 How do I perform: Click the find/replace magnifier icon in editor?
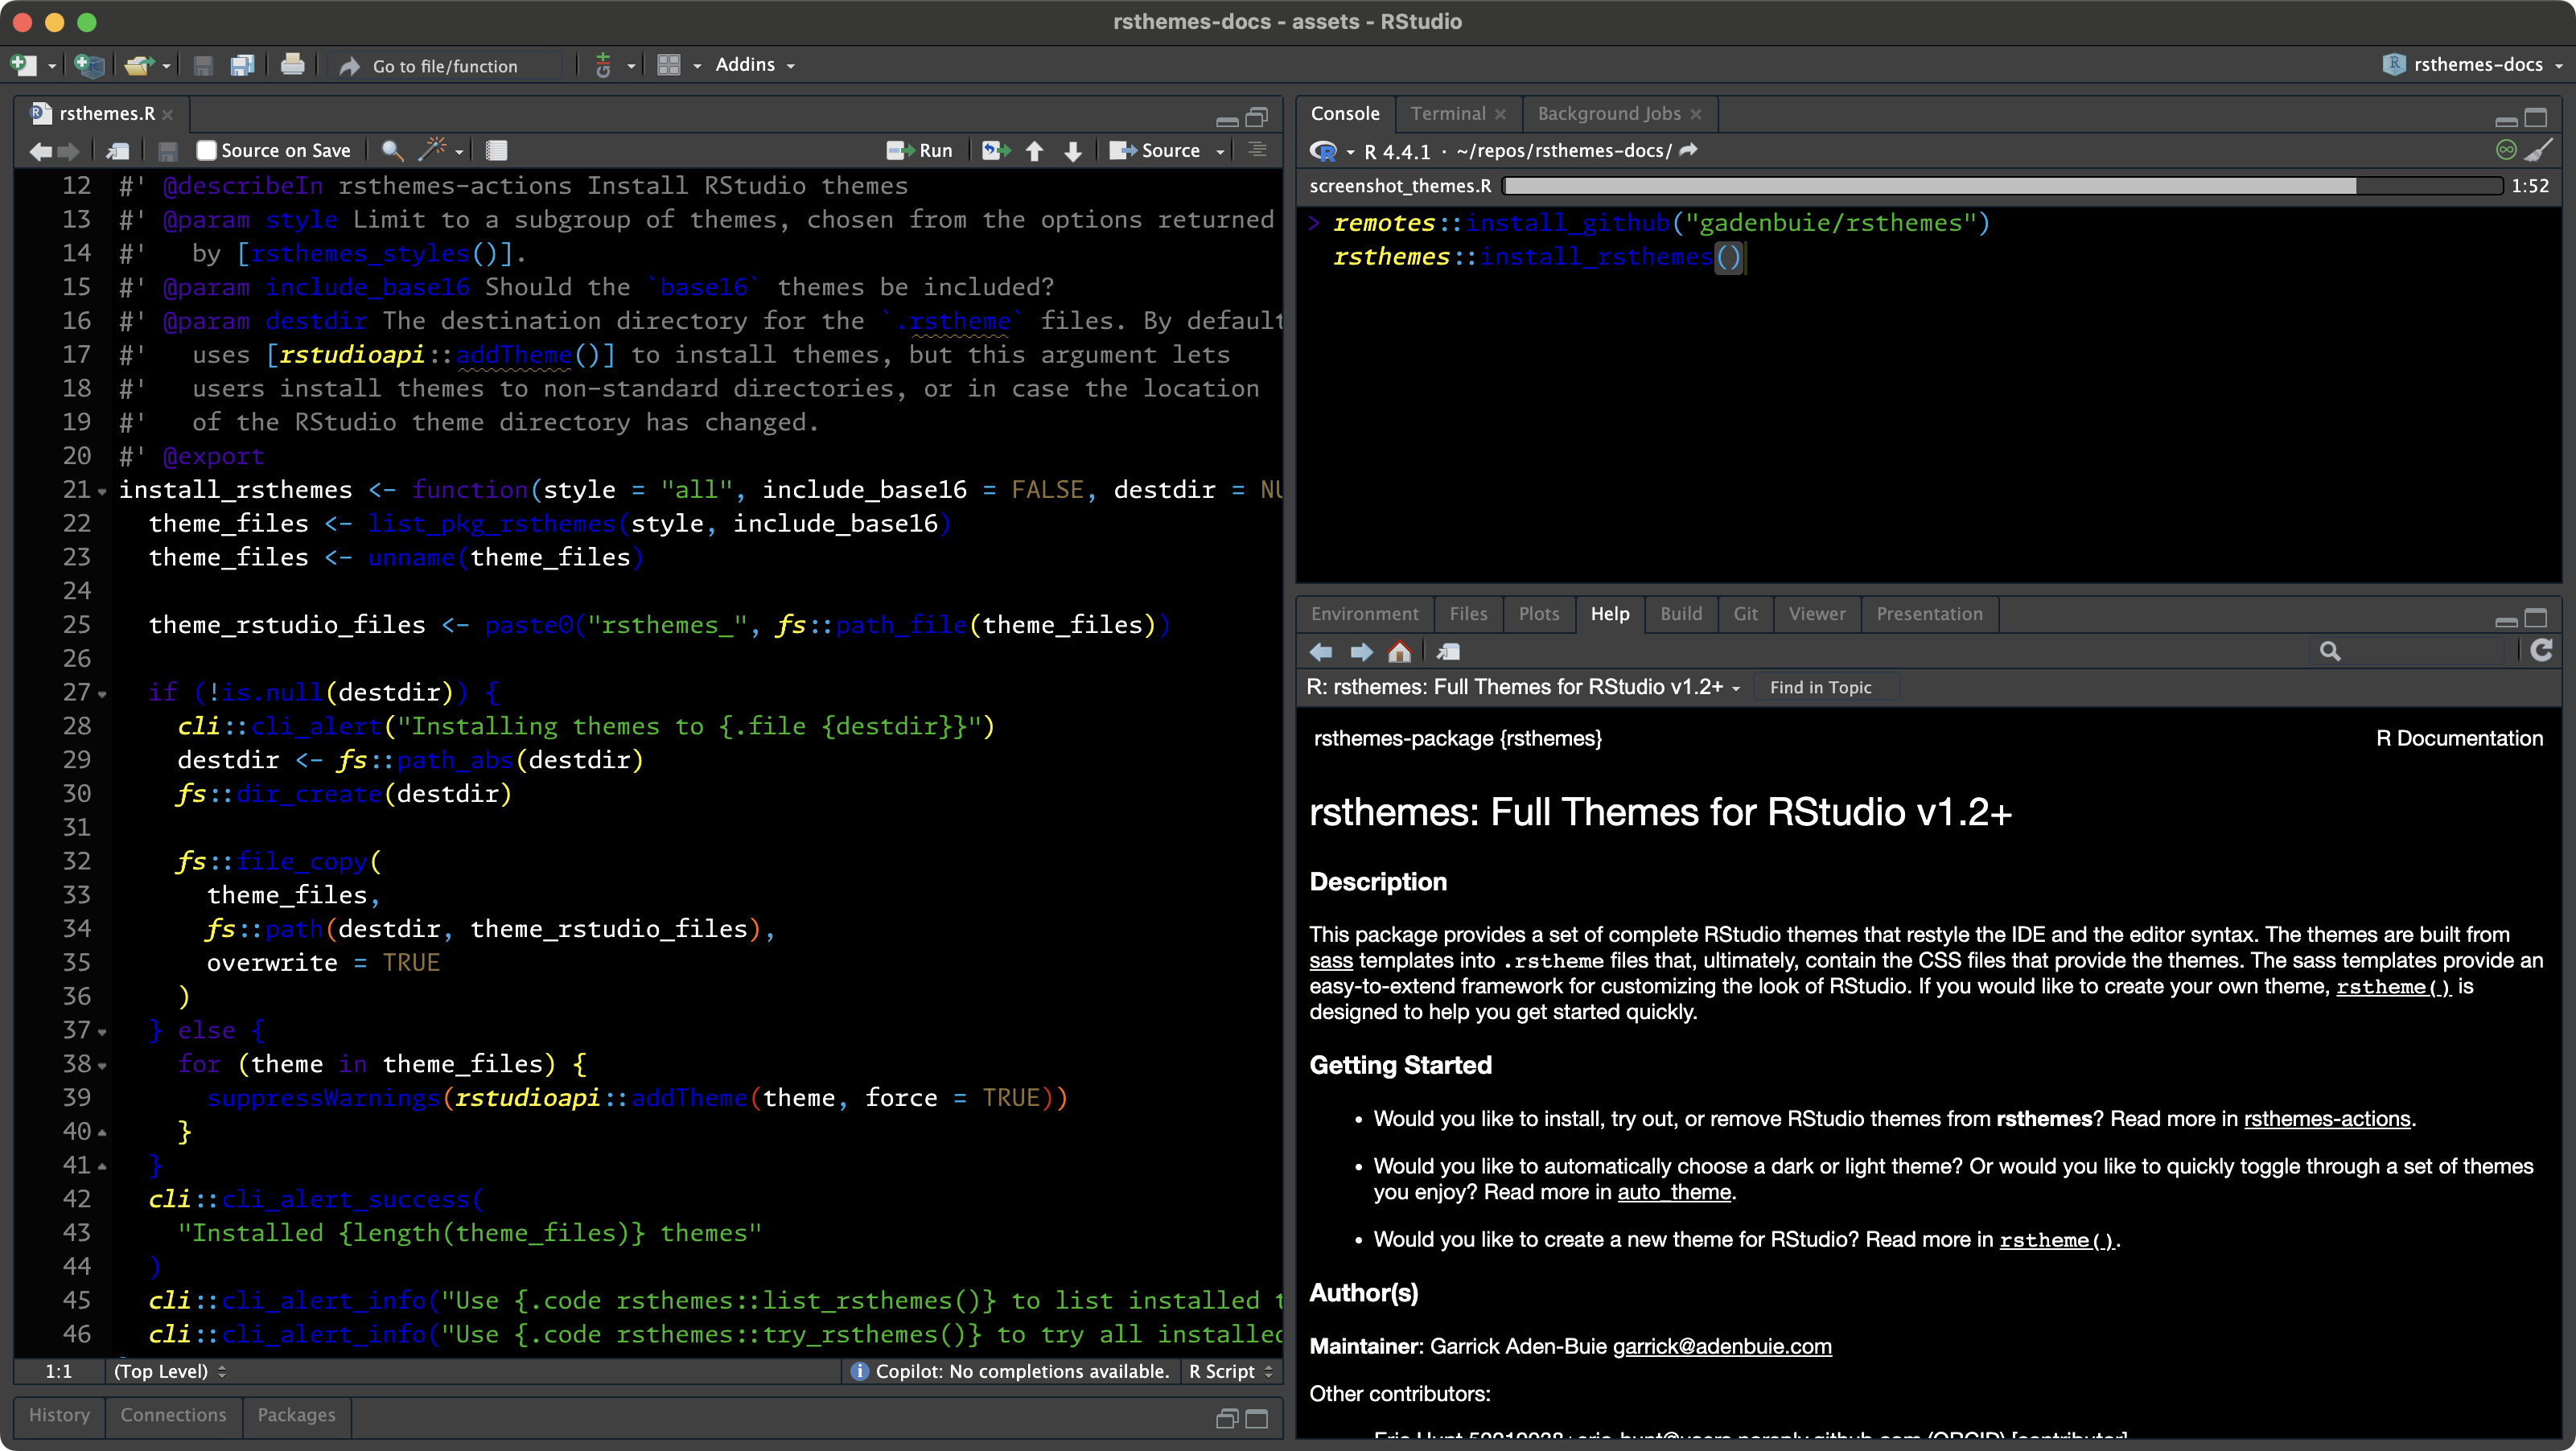pyautogui.click(x=392, y=150)
